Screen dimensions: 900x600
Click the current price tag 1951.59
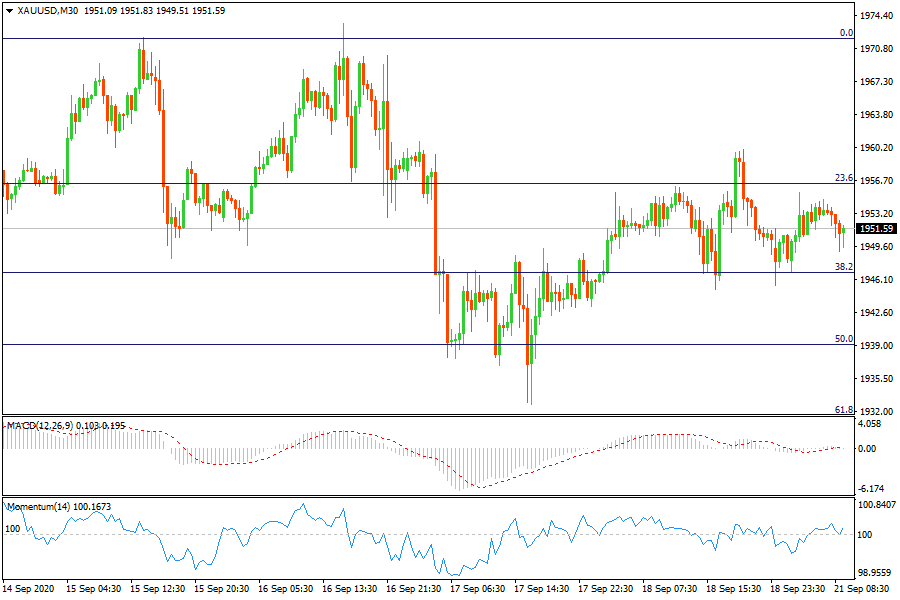tap(876, 229)
